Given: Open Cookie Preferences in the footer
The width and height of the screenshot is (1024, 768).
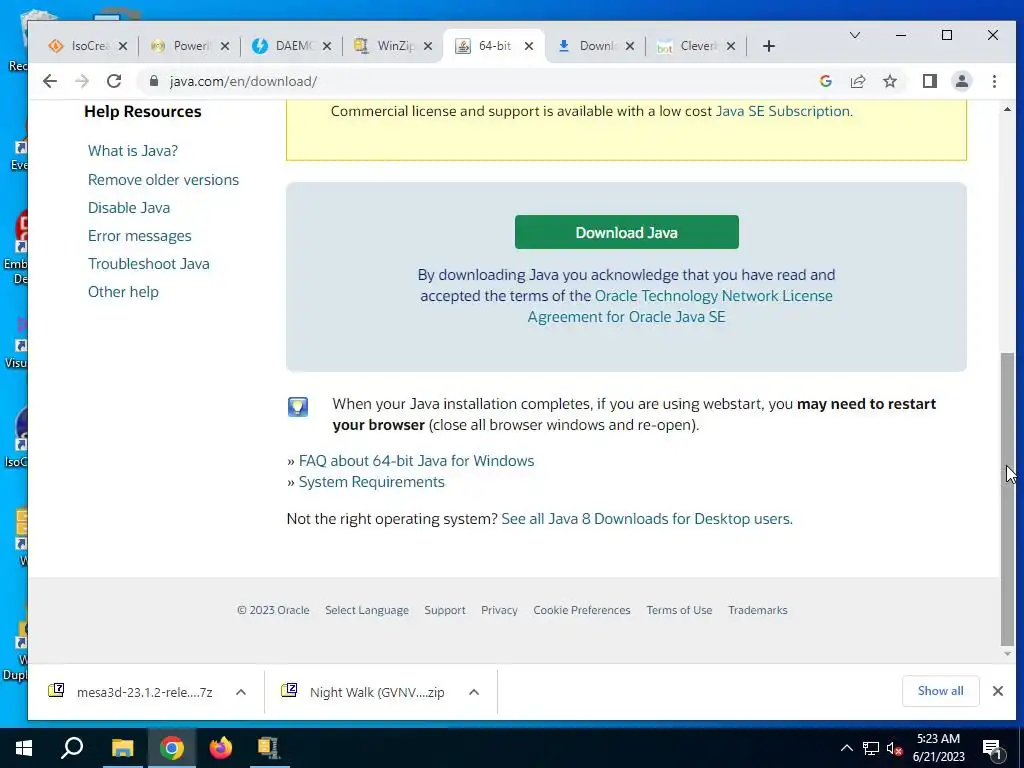Looking at the screenshot, I should pos(582,610).
